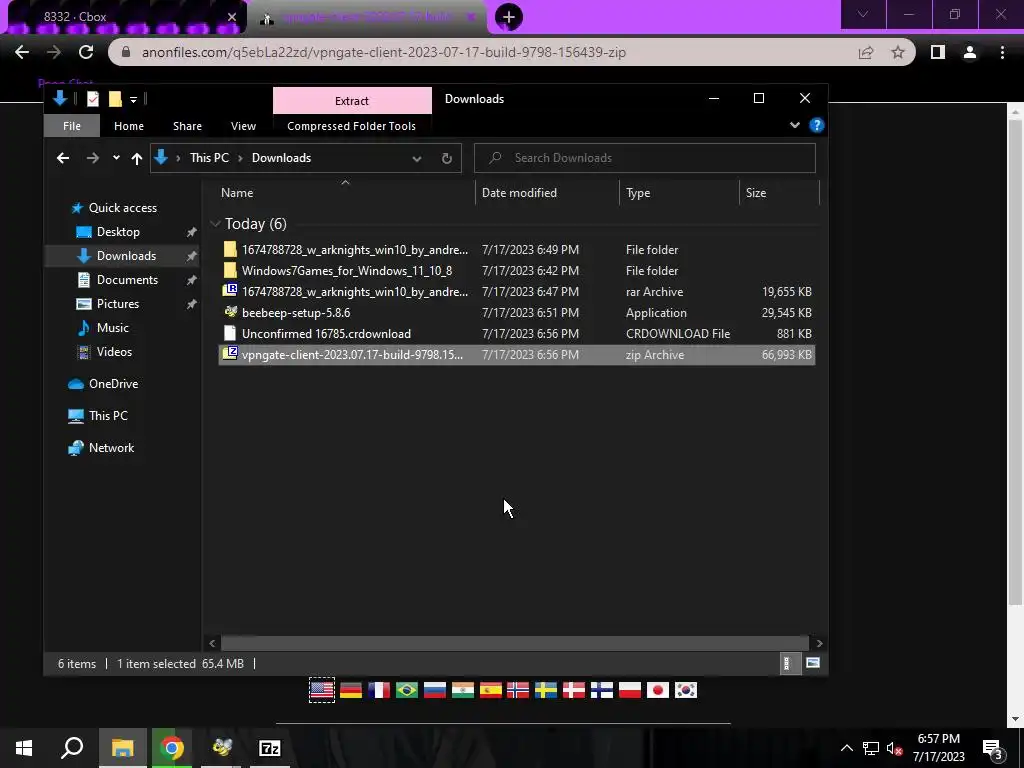The height and width of the screenshot is (768, 1024).
Task: Select the Windows7Games_for_Windows_11_10_8 folder
Action: (x=516, y=270)
